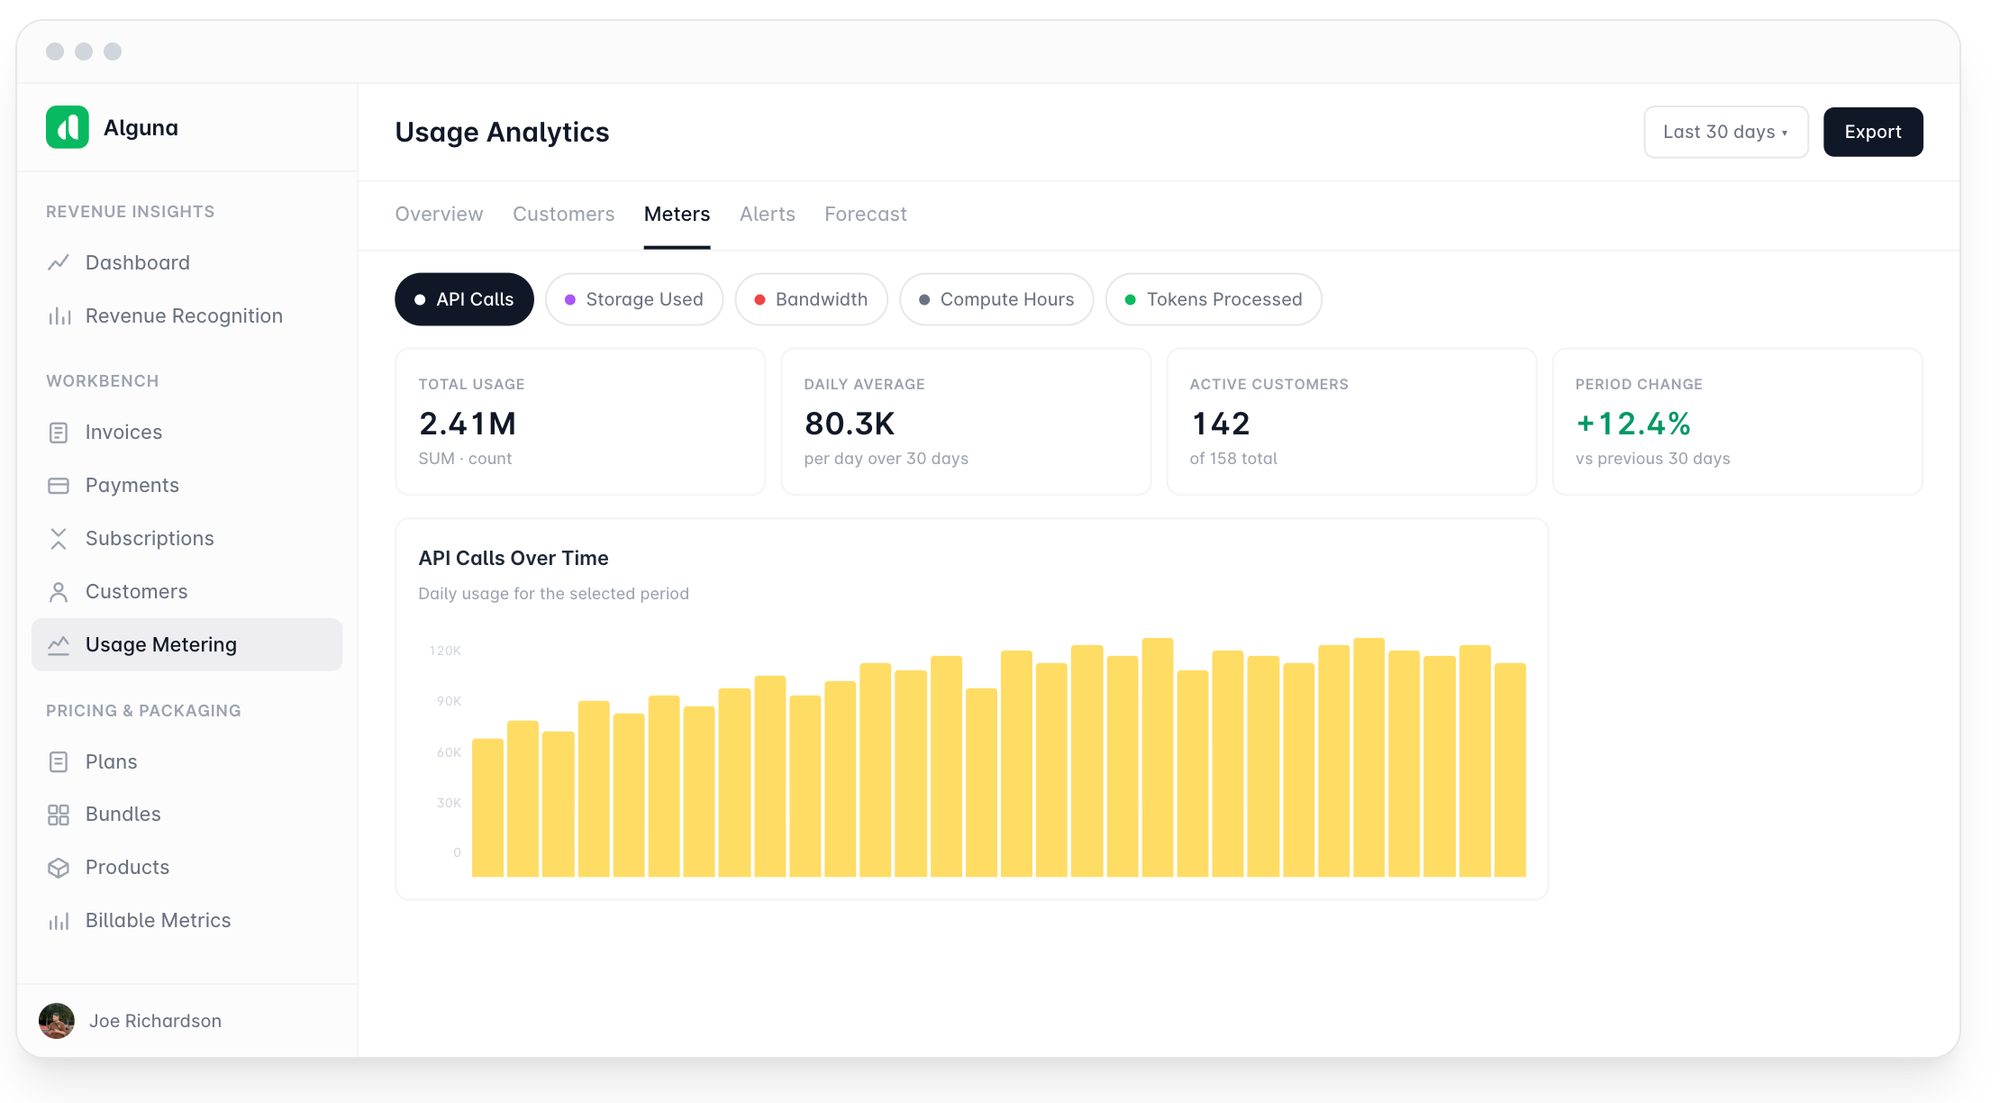Click the Alguna brand name text
The width and height of the screenshot is (2000, 1103).
(141, 128)
